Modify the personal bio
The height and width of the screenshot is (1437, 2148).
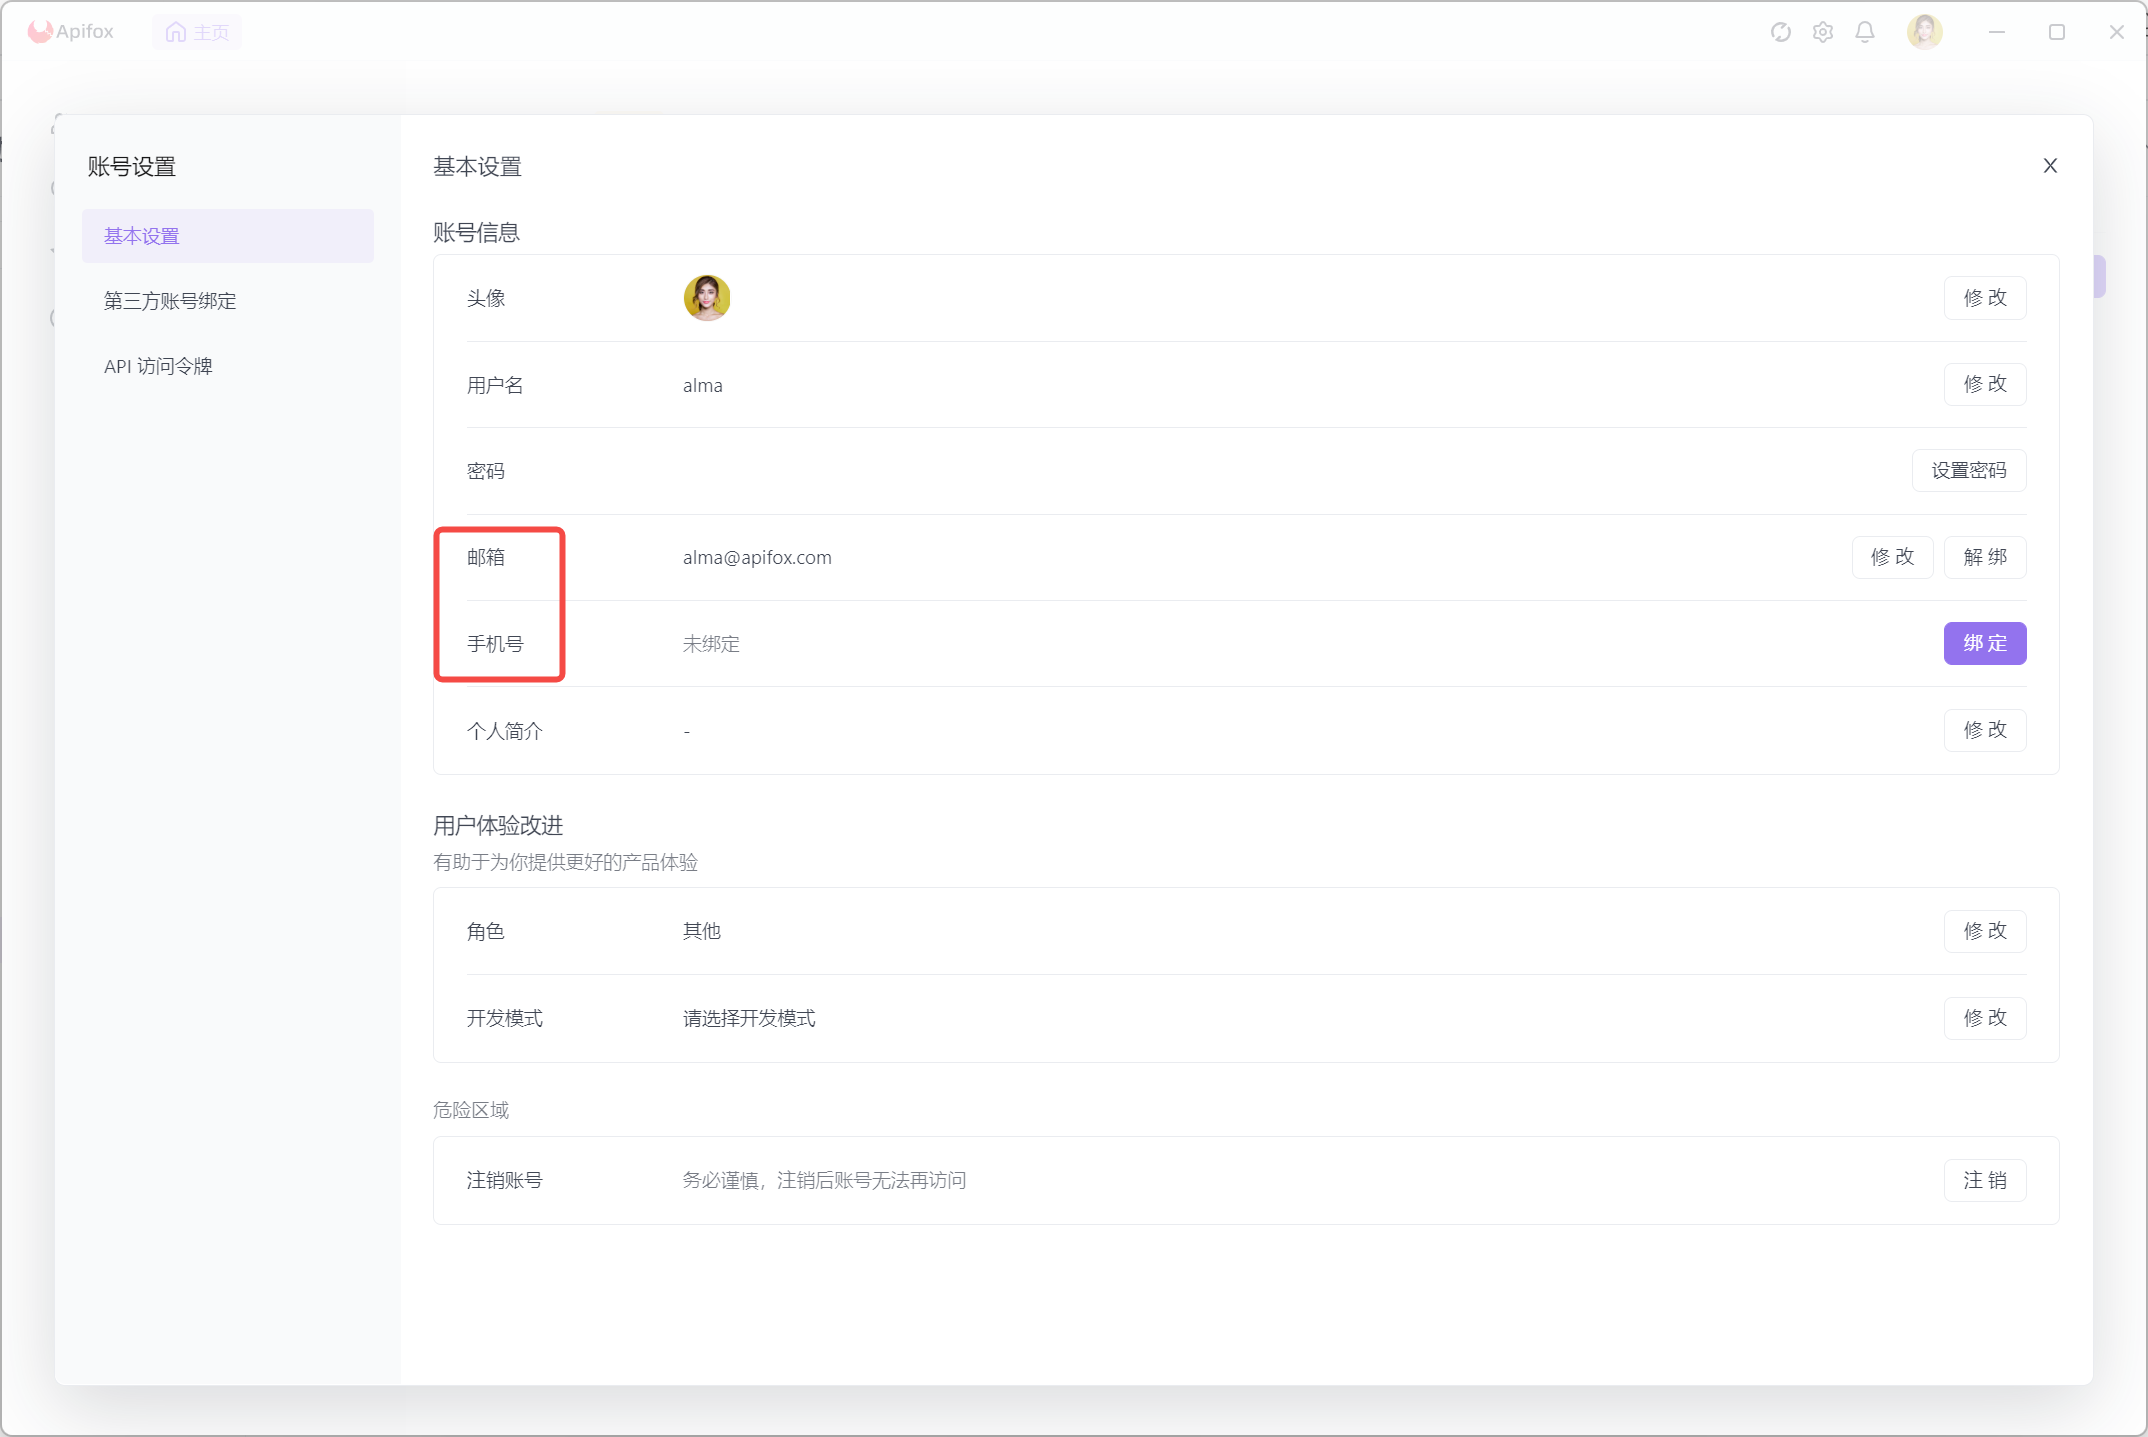pyautogui.click(x=1984, y=730)
